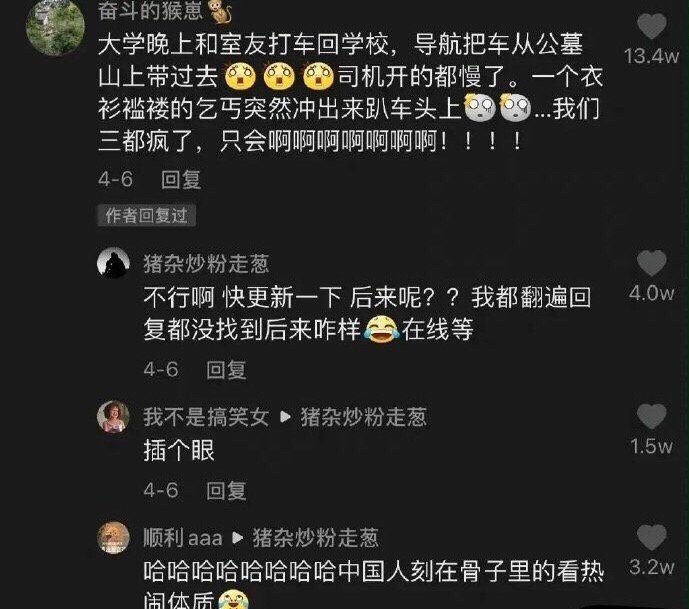The height and width of the screenshot is (609, 689).
Task: View 我不是搞笑女's avatar picture
Action: tap(113, 417)
